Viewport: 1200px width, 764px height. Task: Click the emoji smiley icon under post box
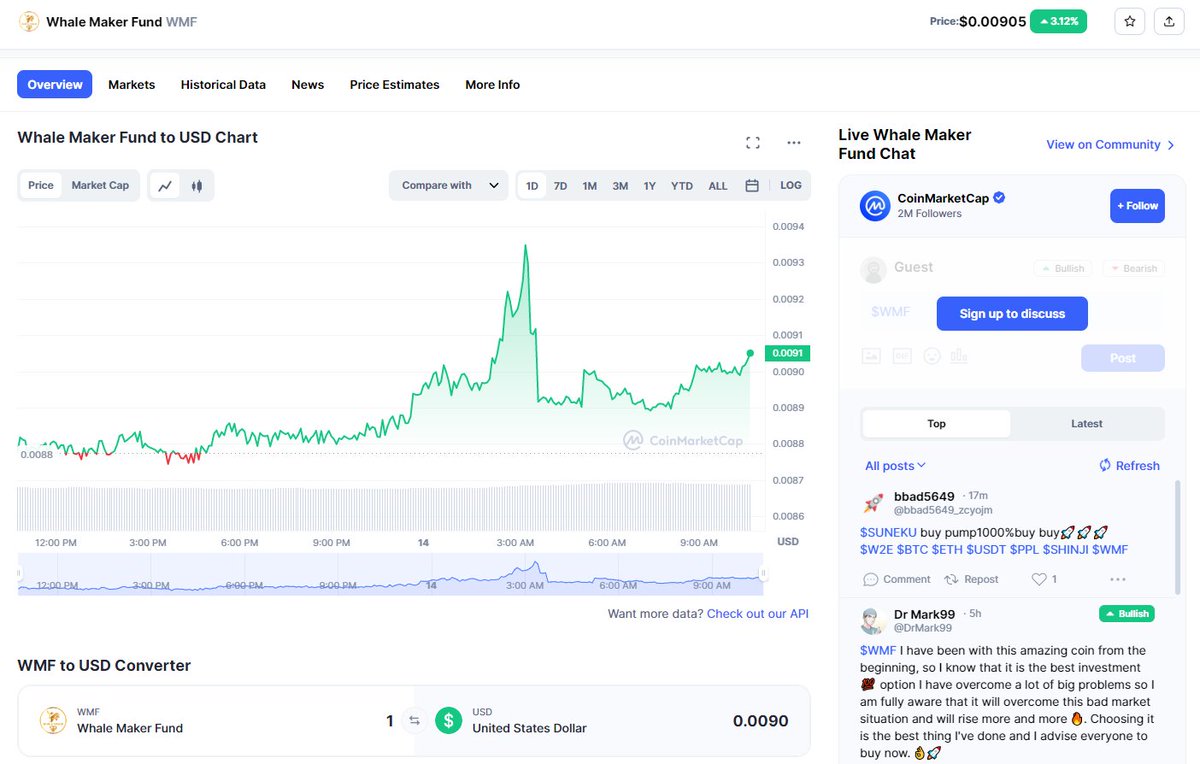tap(932, 355)
